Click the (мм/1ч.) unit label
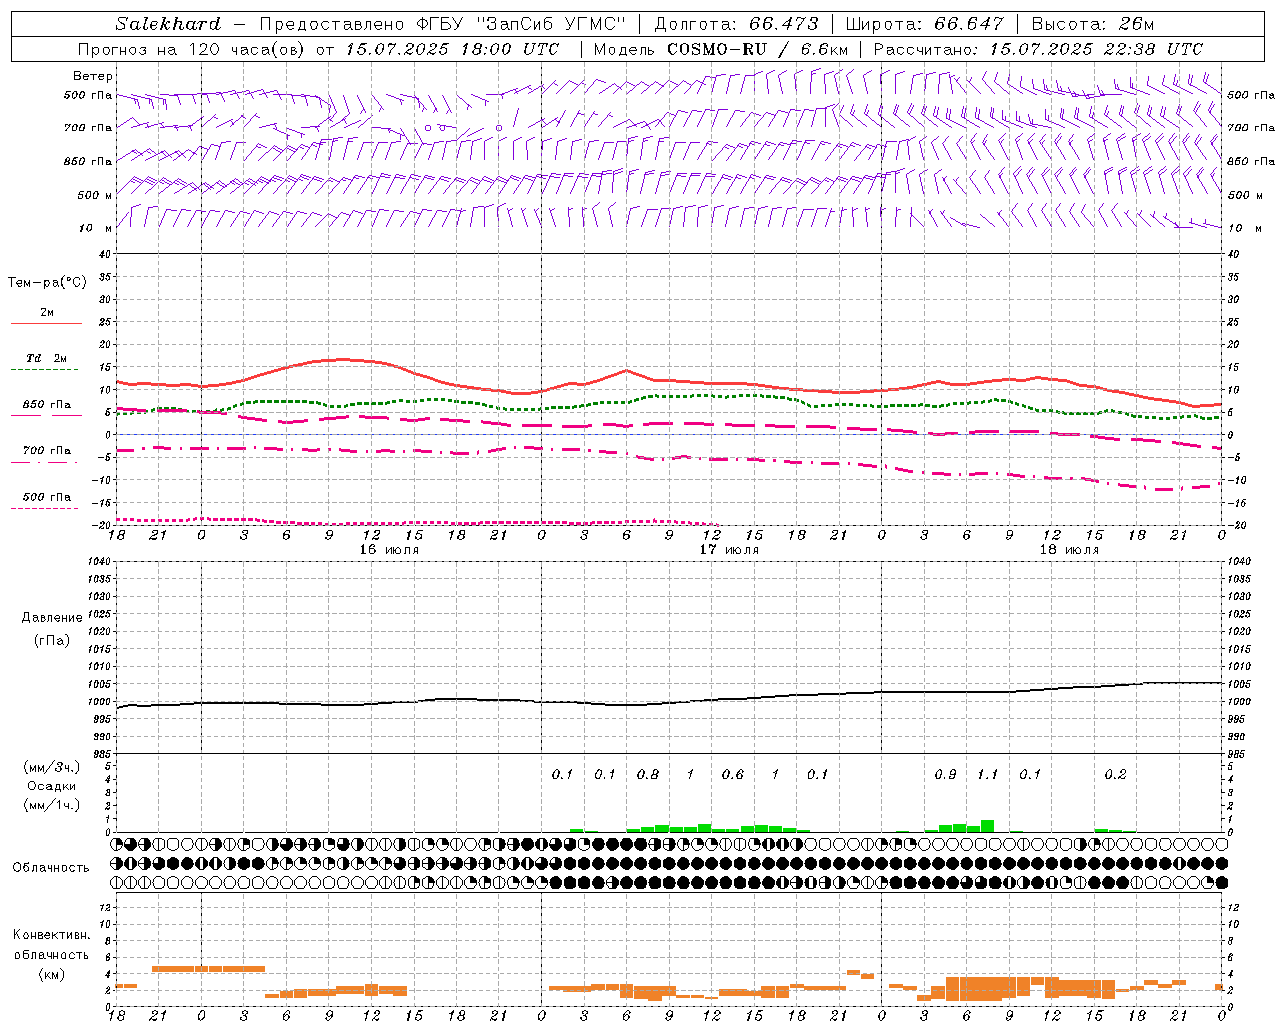This screenshot has width=1280, height=1024. [x=51, y=805]
